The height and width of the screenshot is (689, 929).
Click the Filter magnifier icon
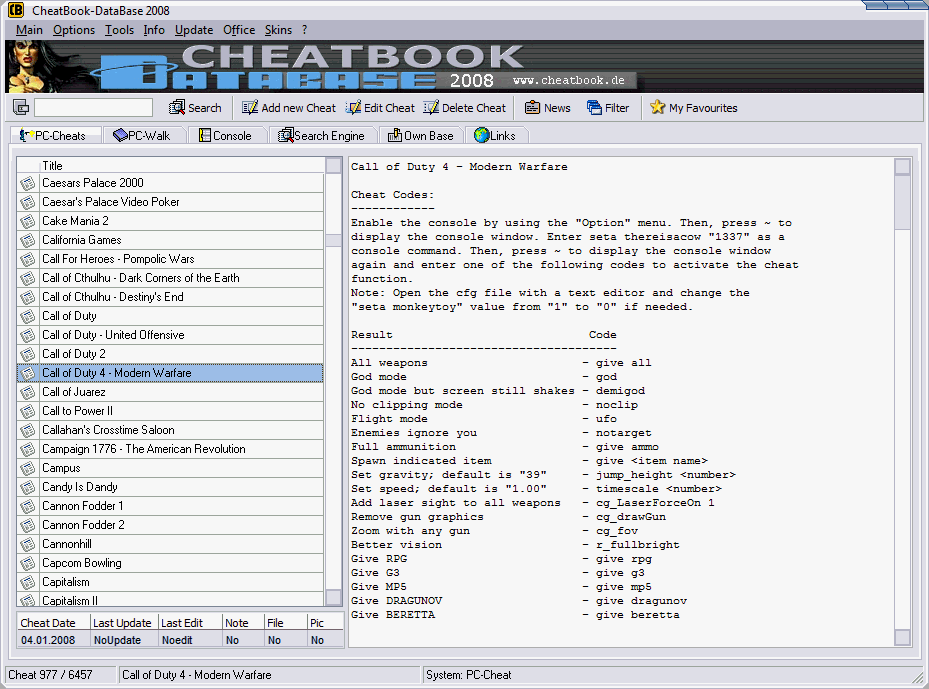click(593, 107)
